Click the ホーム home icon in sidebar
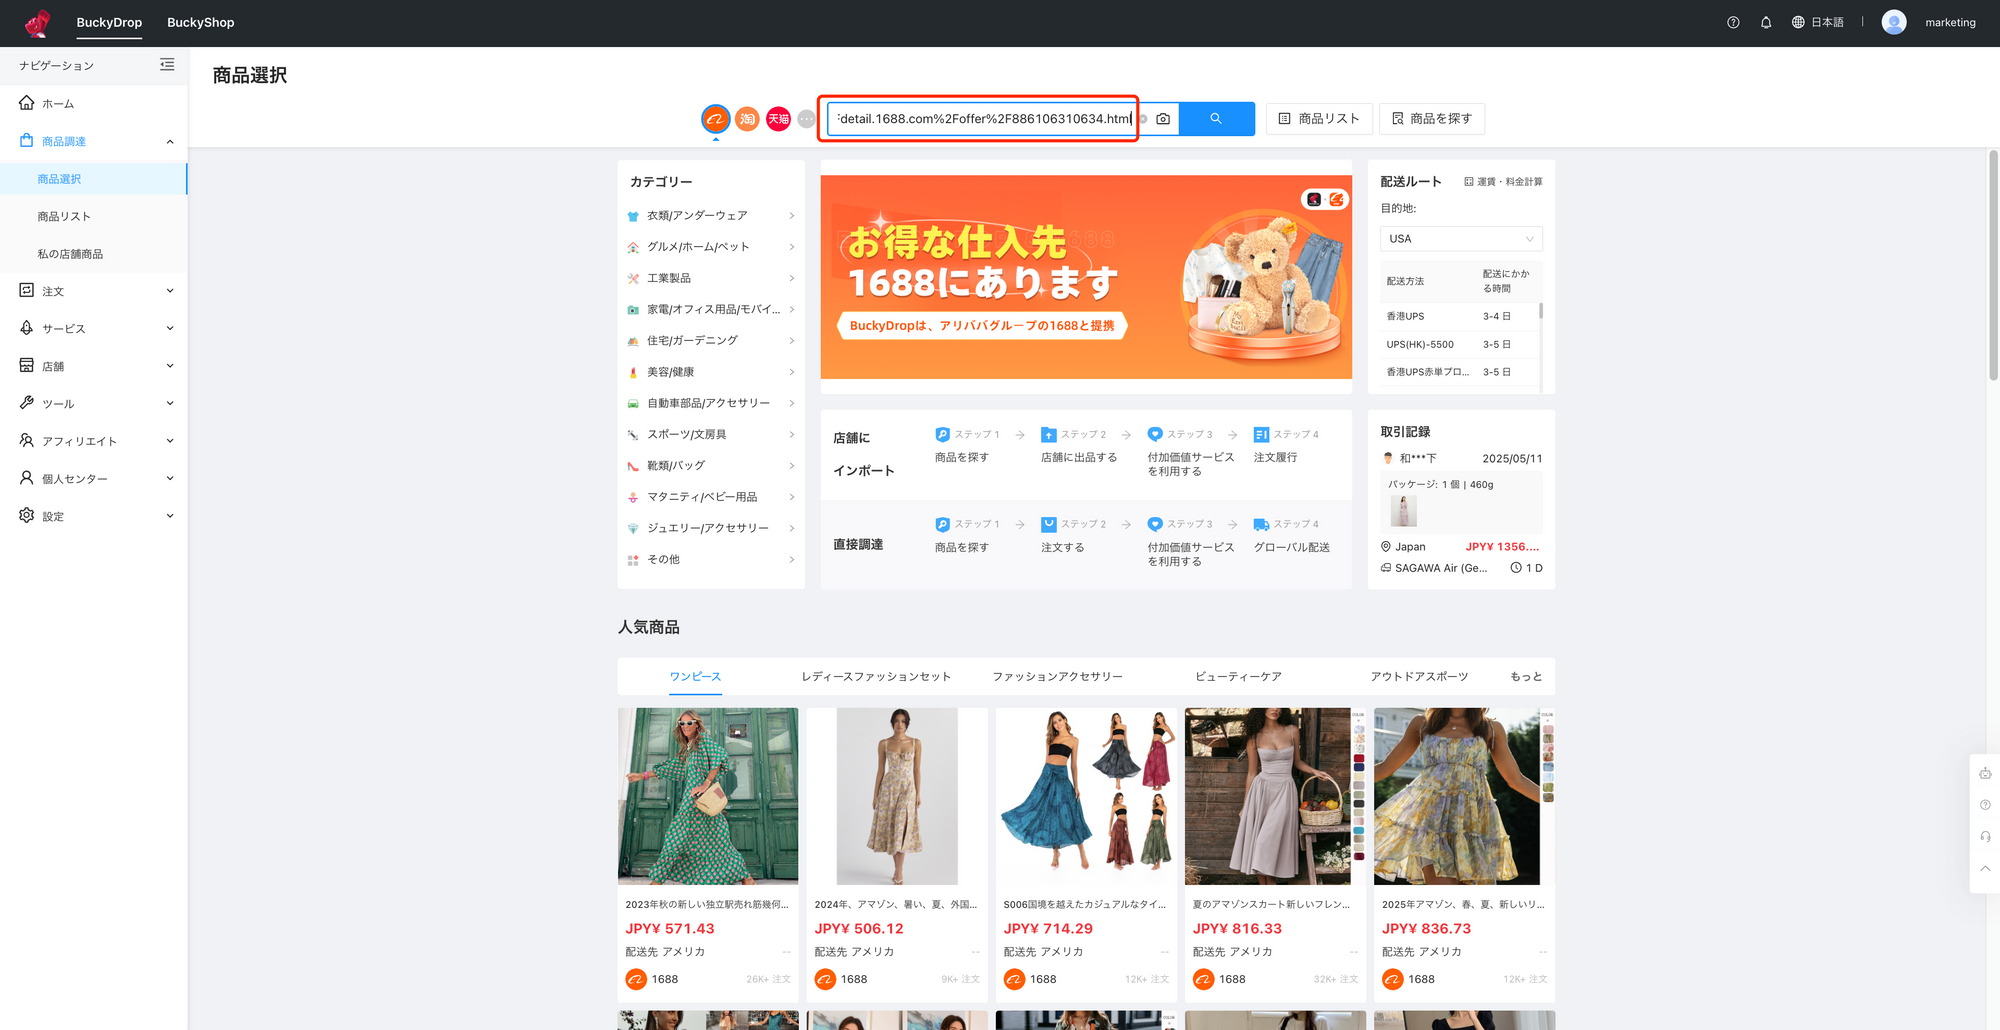2000x1030 pixels. 27,103
